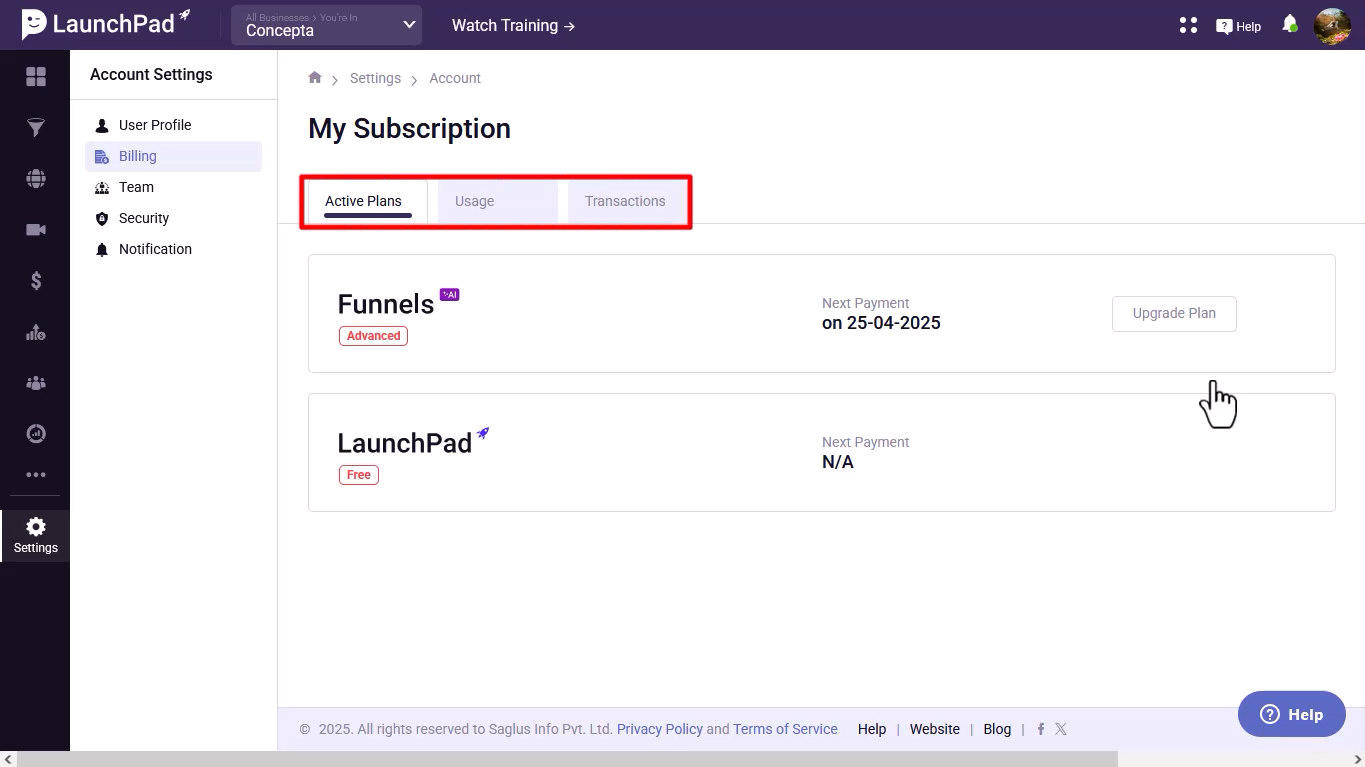The width and height of the screenshot is (1365, 767).
Task: Click the notification bell in top bar
Action: [1290, 25]
